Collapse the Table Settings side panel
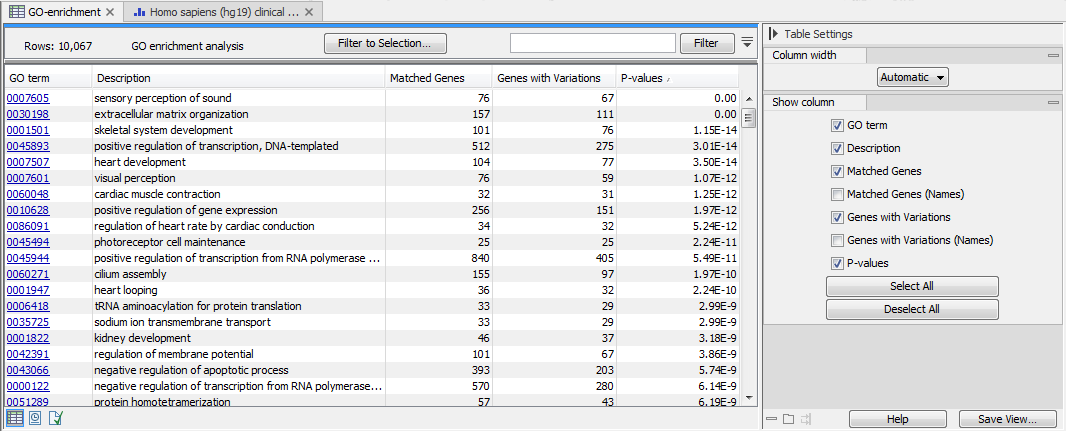1066x431 pixels. click(773, 34)
